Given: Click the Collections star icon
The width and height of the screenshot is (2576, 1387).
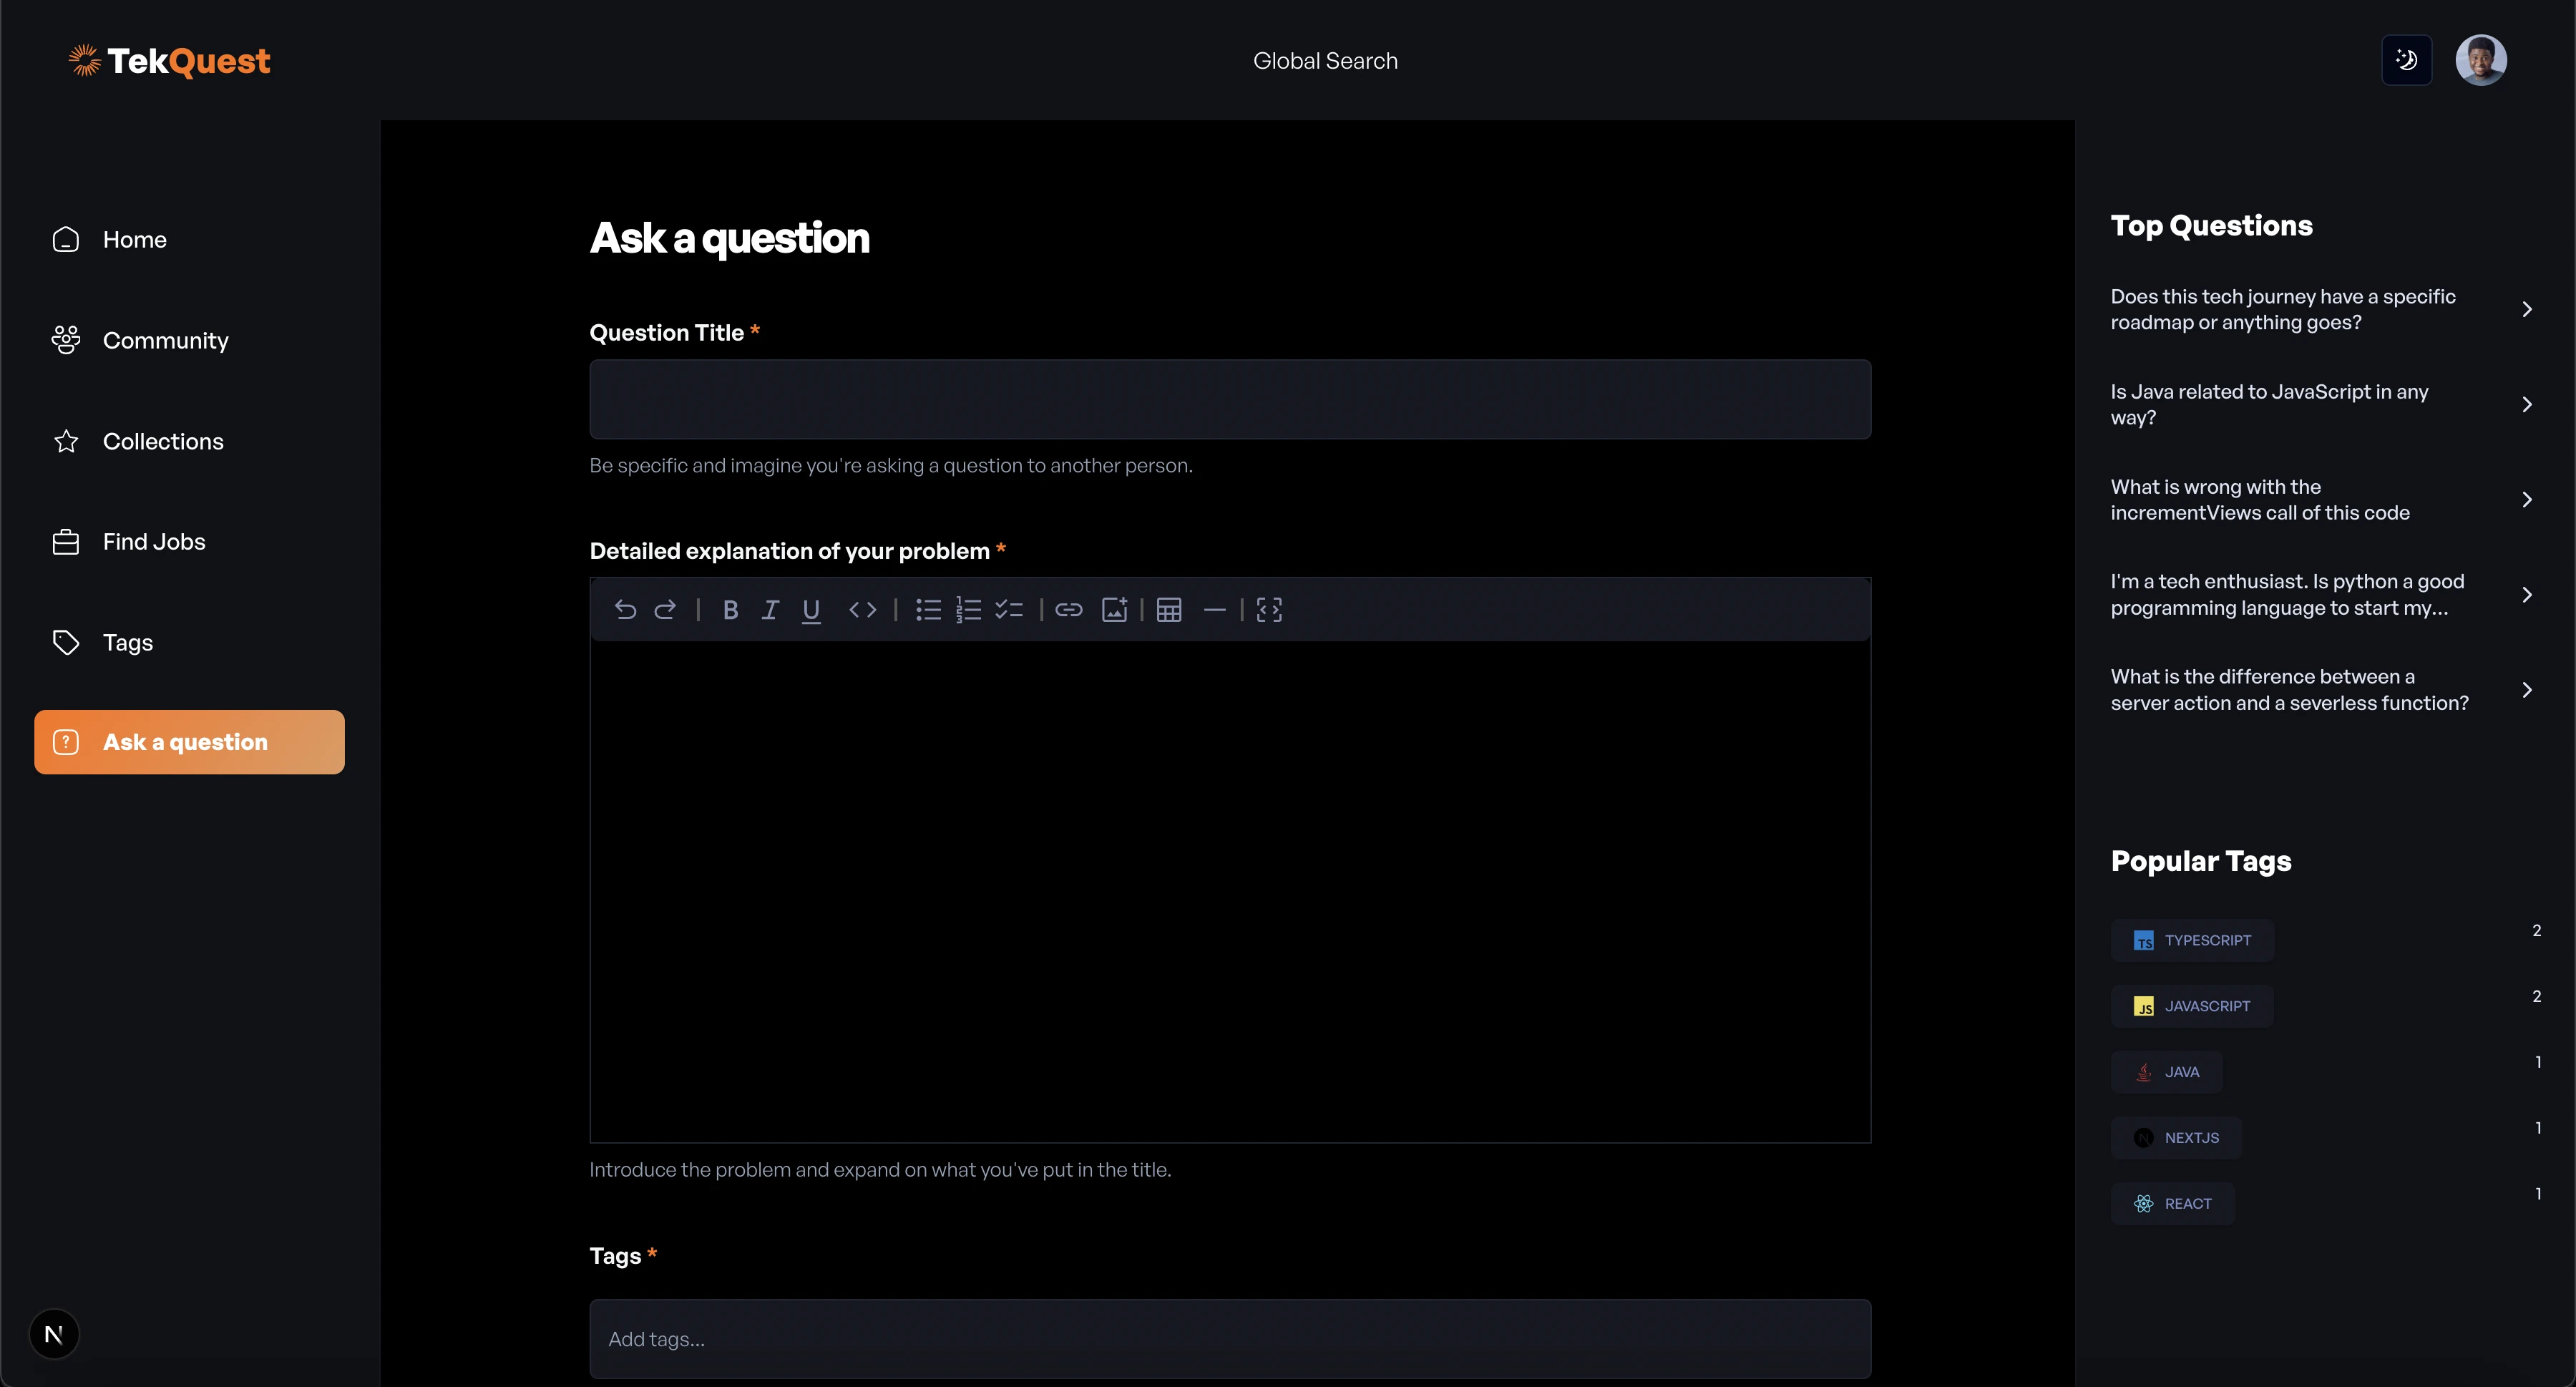Looking at the screenshot, I should point(66,441).
